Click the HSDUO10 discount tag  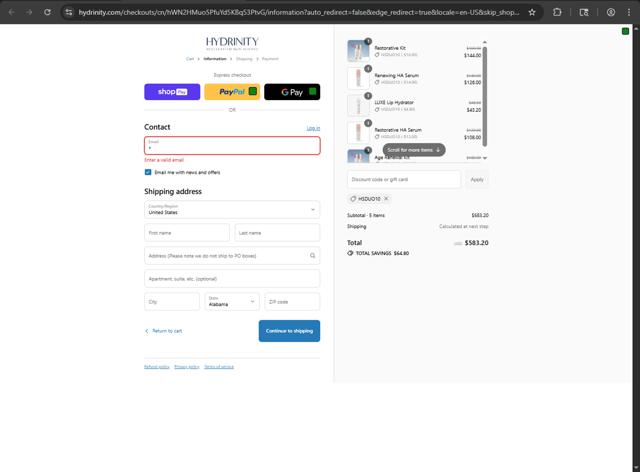tap(369, 198)
